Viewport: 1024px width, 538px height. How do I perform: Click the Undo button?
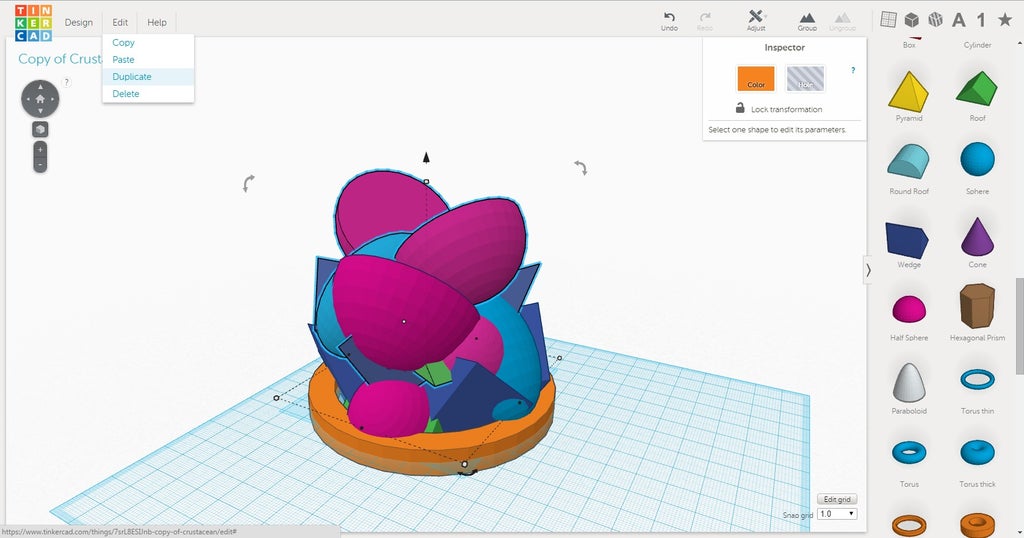pos(669,21)
